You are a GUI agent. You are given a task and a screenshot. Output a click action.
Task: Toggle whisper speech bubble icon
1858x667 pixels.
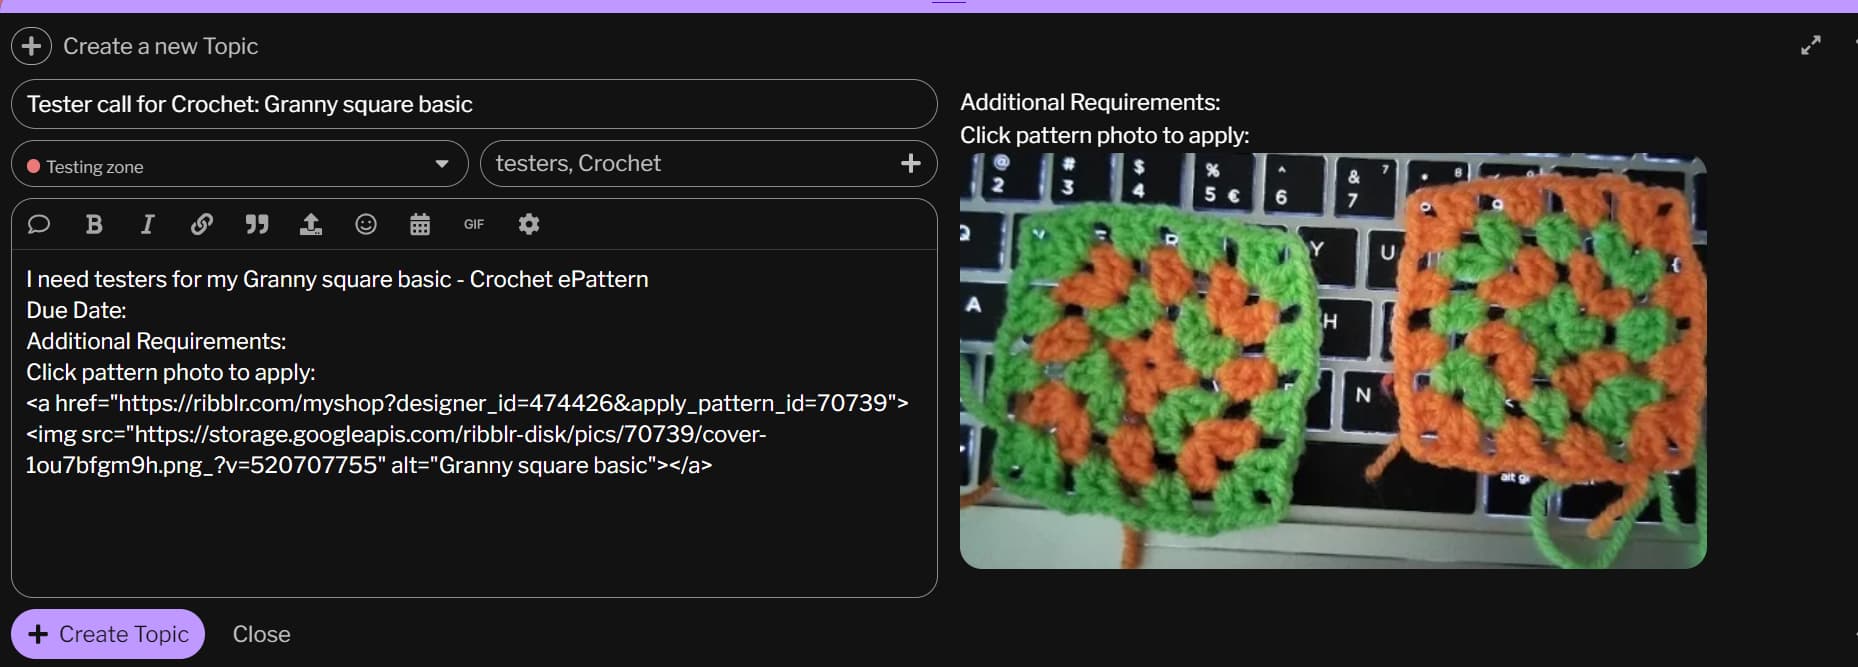coord(39,224)
